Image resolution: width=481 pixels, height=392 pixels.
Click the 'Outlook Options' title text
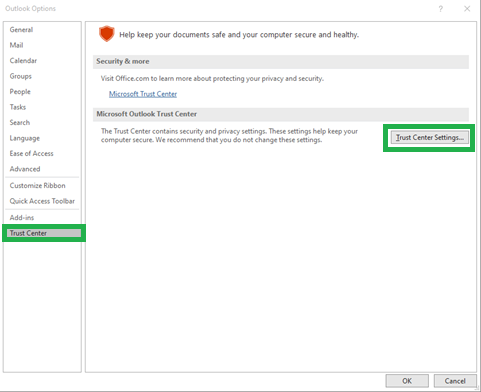[30, 9]
